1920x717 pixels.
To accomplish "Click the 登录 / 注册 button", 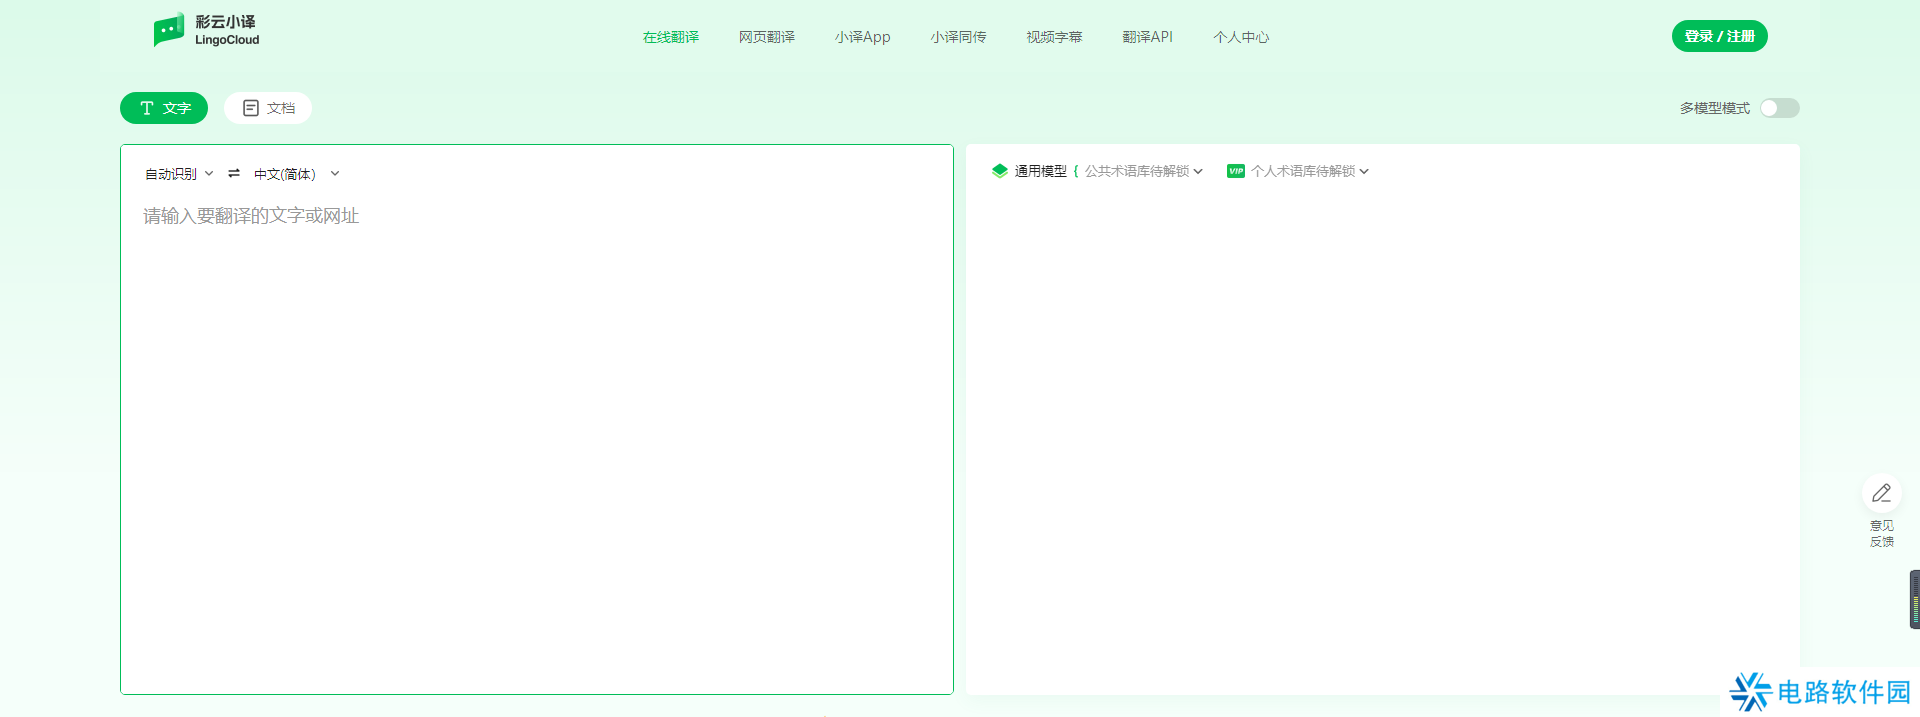I will tap(1719, 36).
